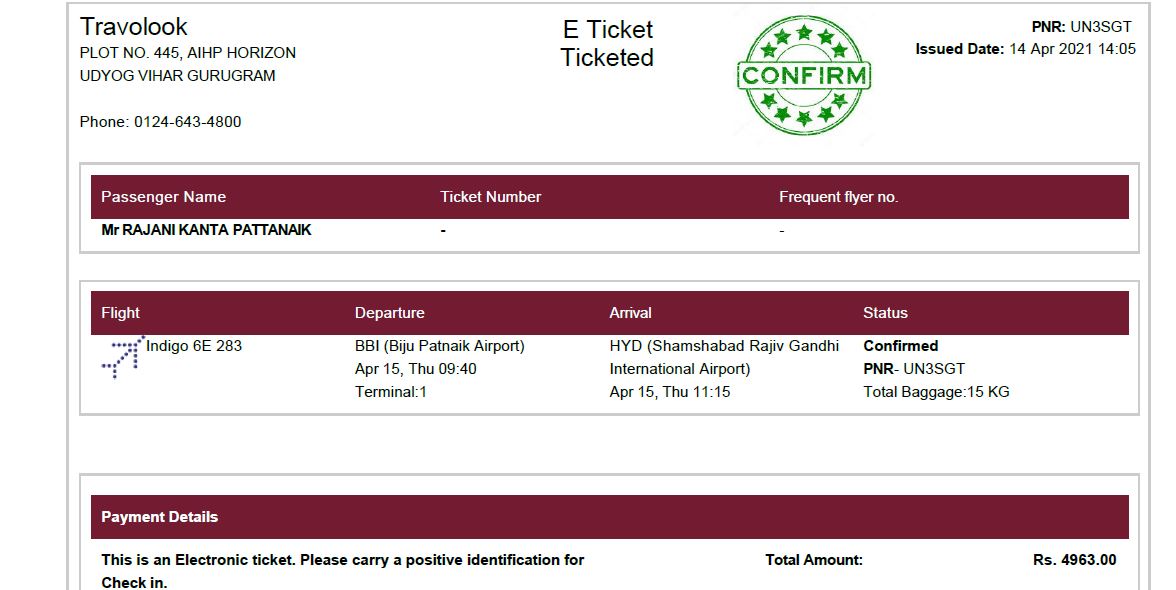1176x590 pixels.
Task: Click the bold Confirmed status text
Action: click(900, 346)
